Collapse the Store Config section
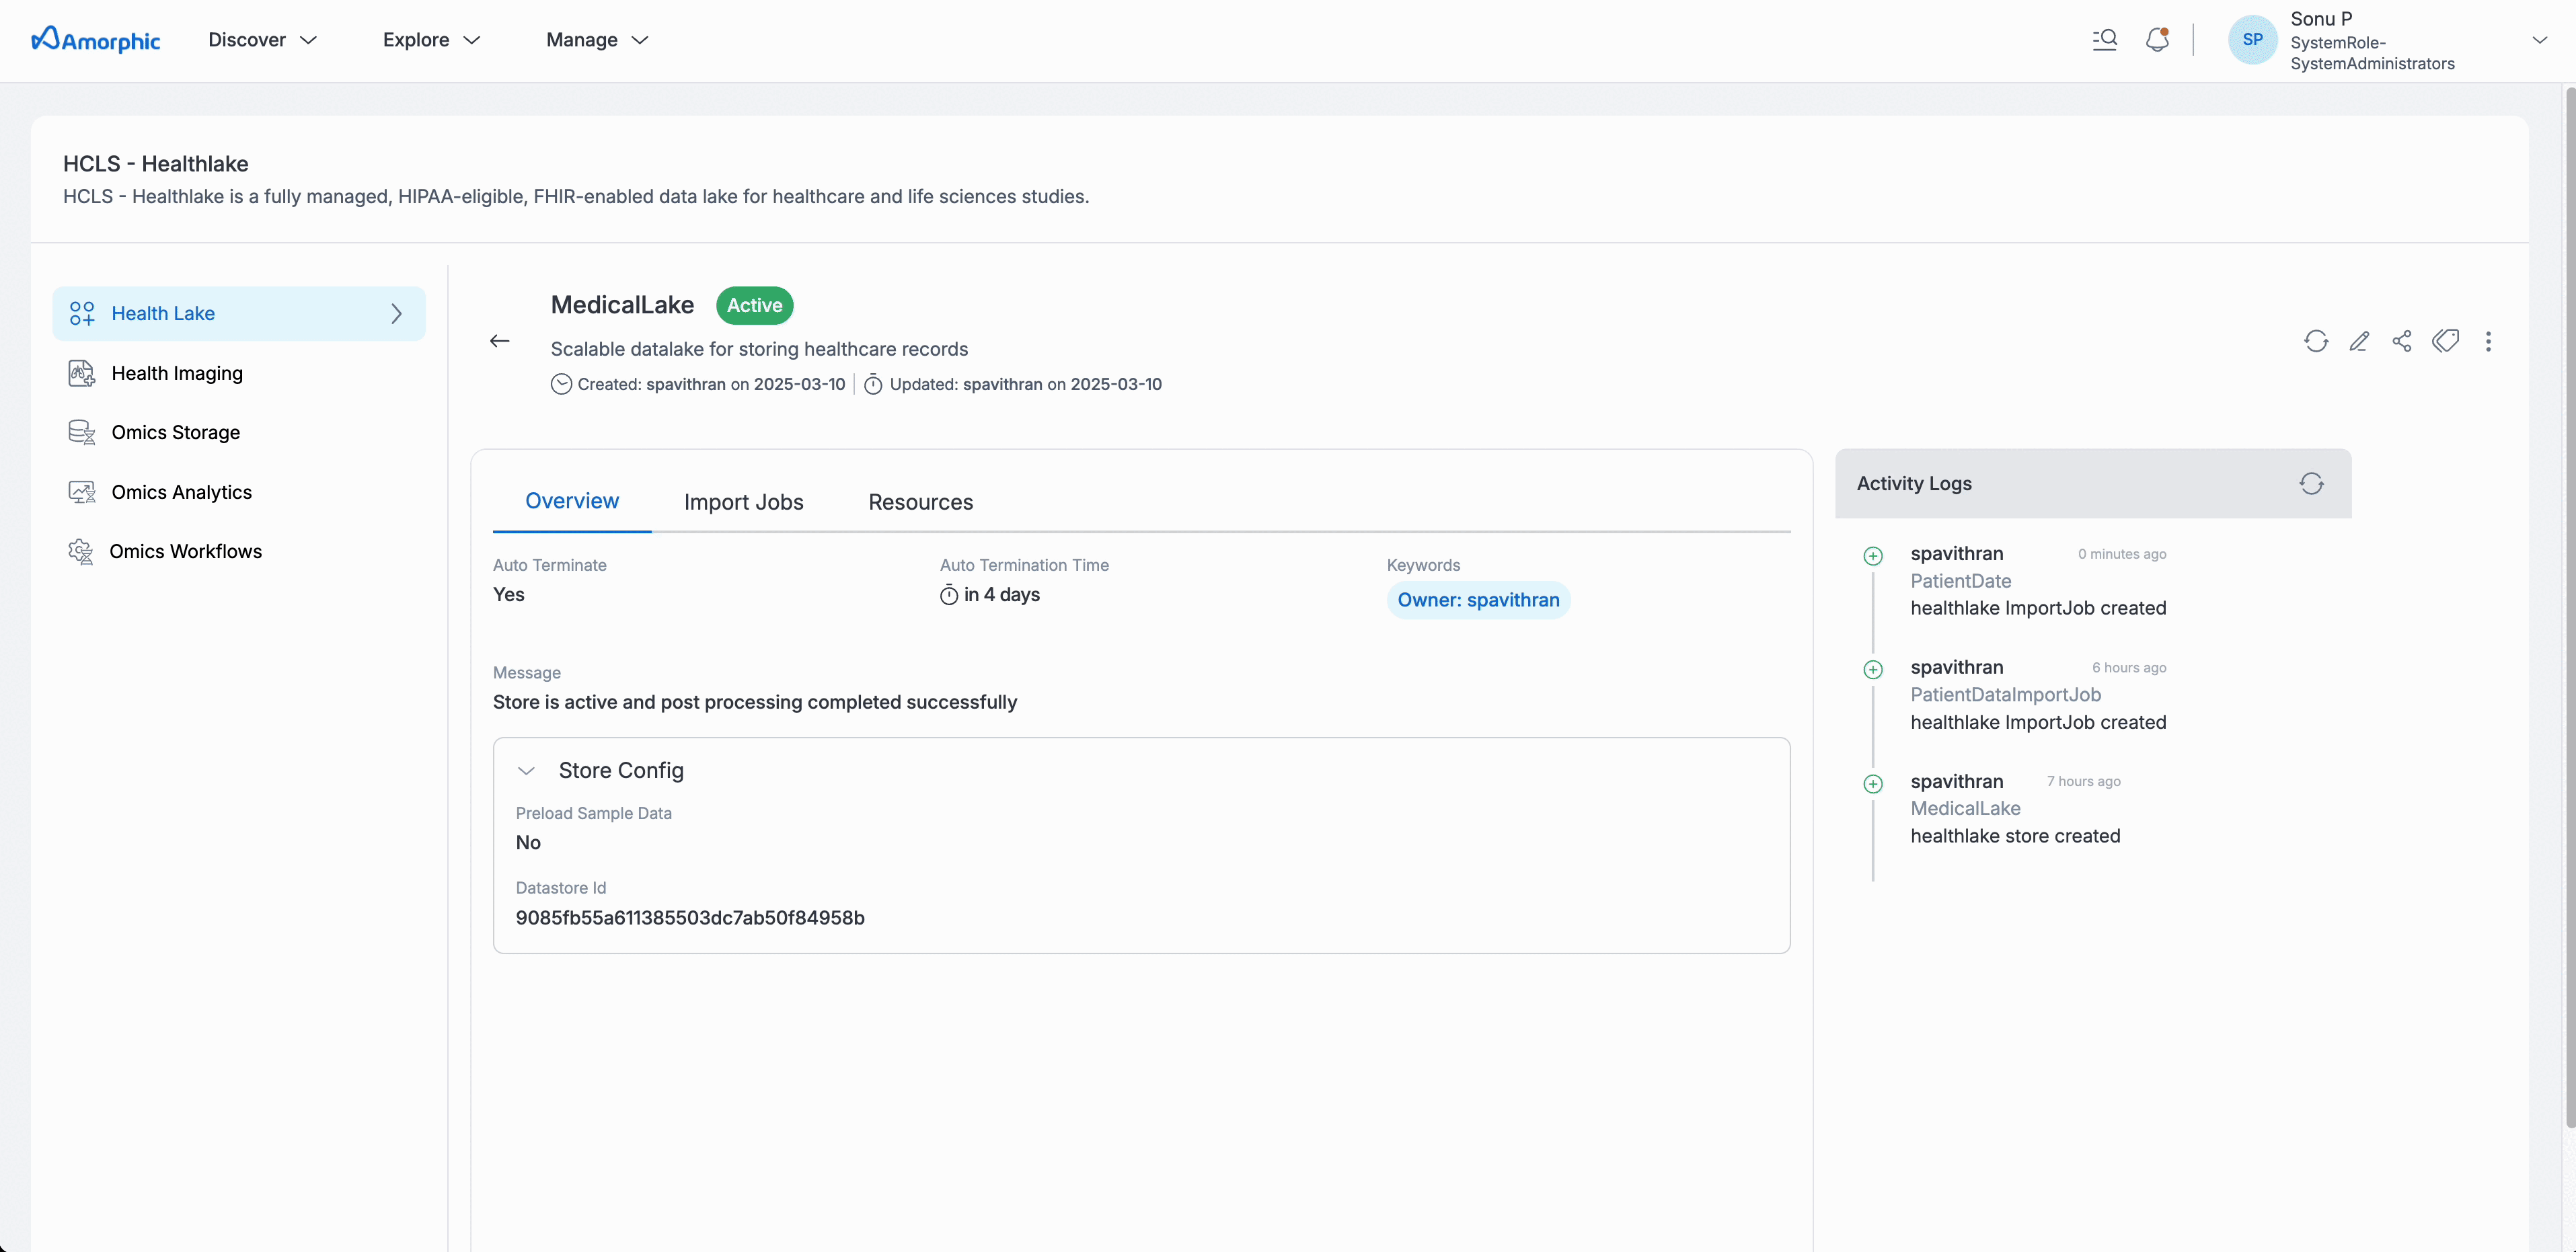The height and width of the screenshot is (1252, 2576). click(x=527, y=771)
